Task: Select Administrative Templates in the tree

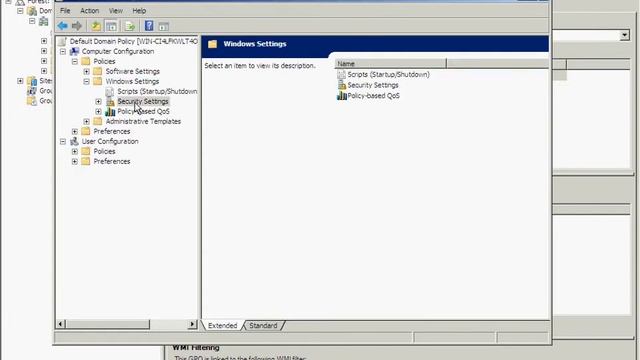Action: tap(143, 122)
